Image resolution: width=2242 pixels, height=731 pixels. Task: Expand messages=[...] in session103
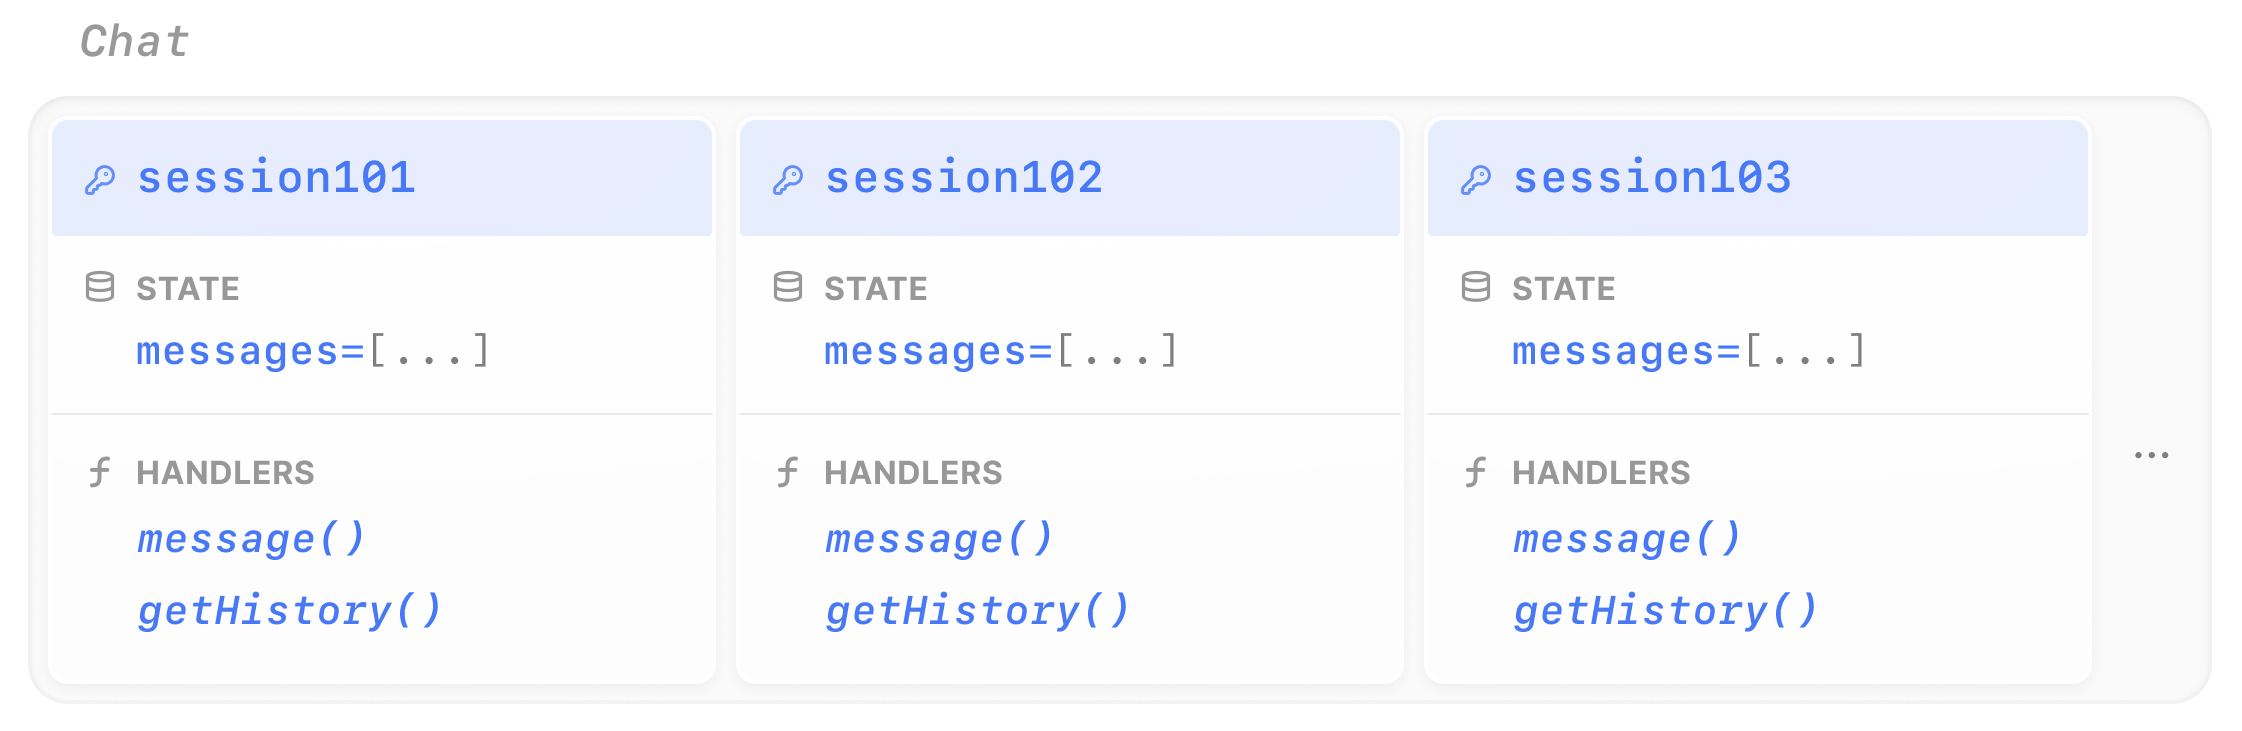point(1689,351)
